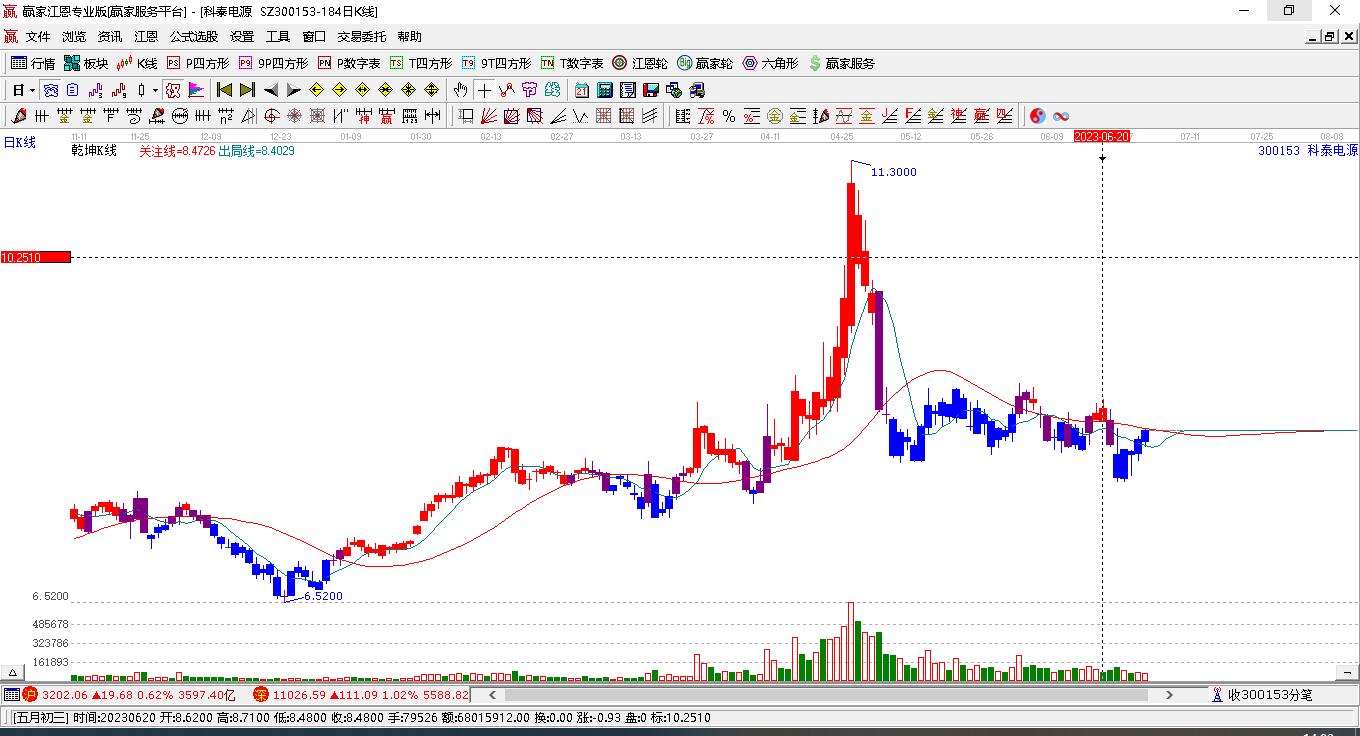Image resolution: width=1360 pixels, height=736 pixels.
Task: Step back one bar black arrow
Action: (271, 90)
